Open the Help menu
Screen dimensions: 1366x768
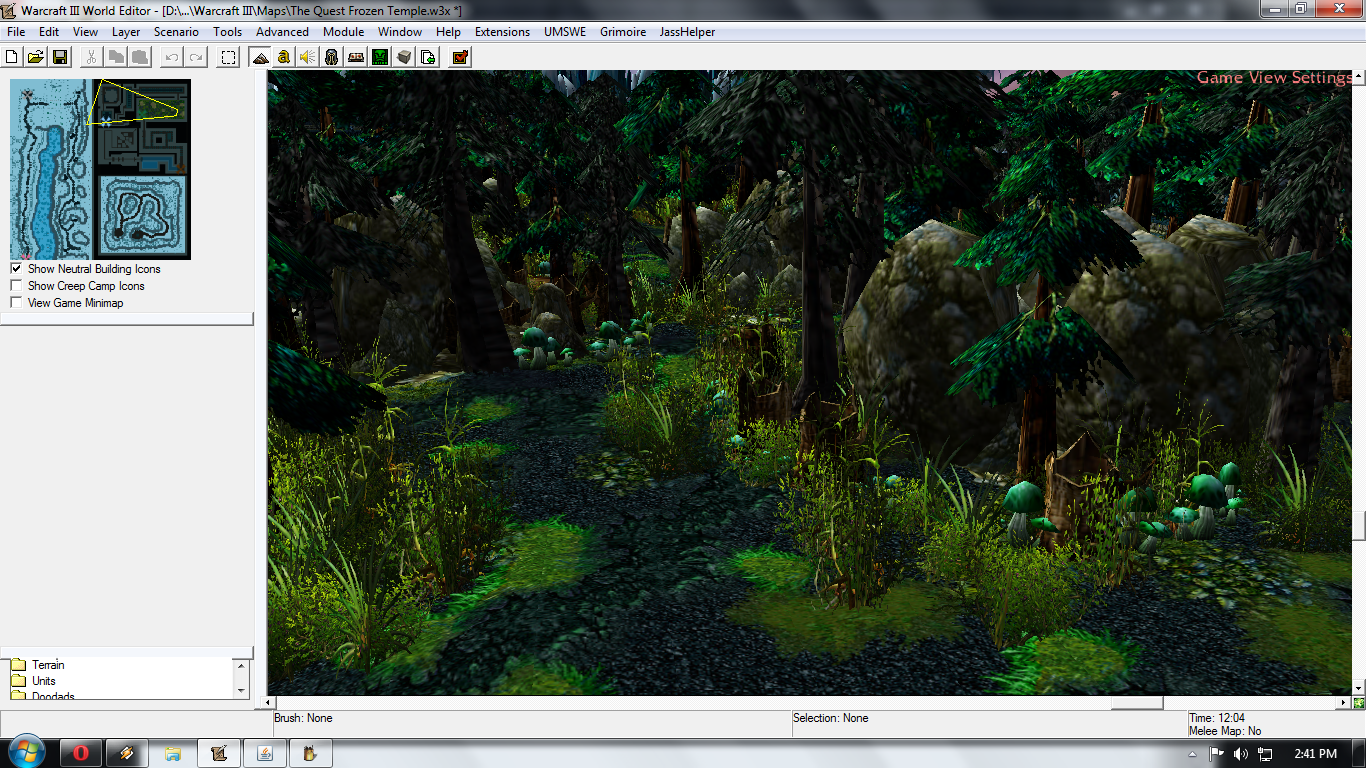pos(448,32)
